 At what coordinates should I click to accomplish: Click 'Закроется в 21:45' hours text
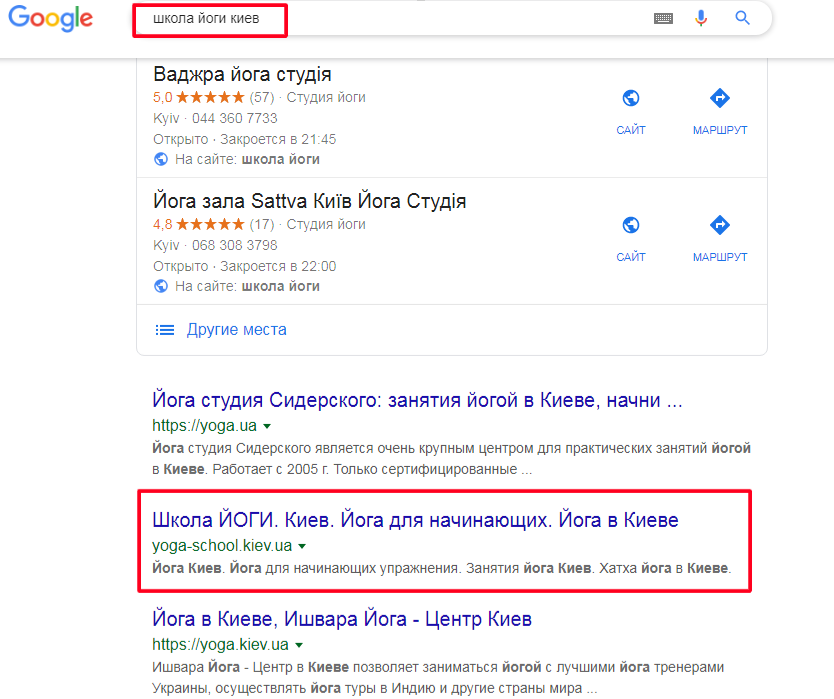[x=278, y=139]
